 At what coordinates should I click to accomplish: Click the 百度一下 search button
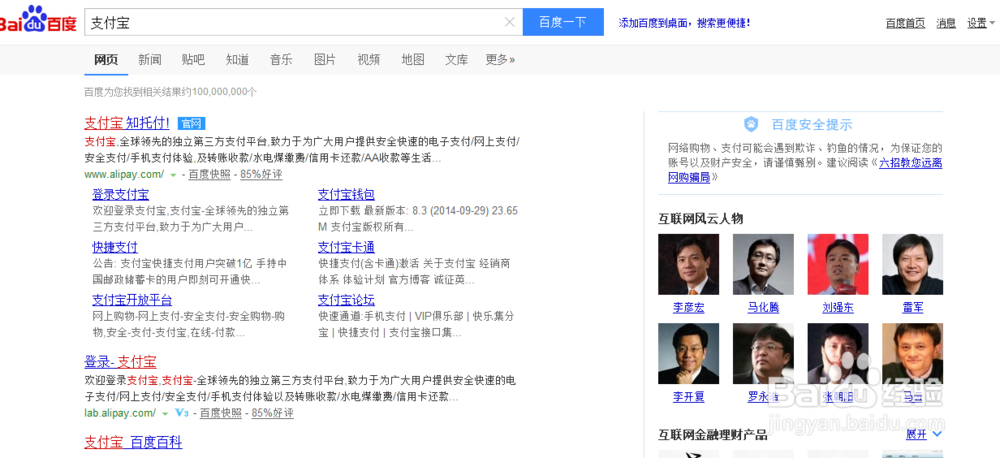[x=563, y=22]
